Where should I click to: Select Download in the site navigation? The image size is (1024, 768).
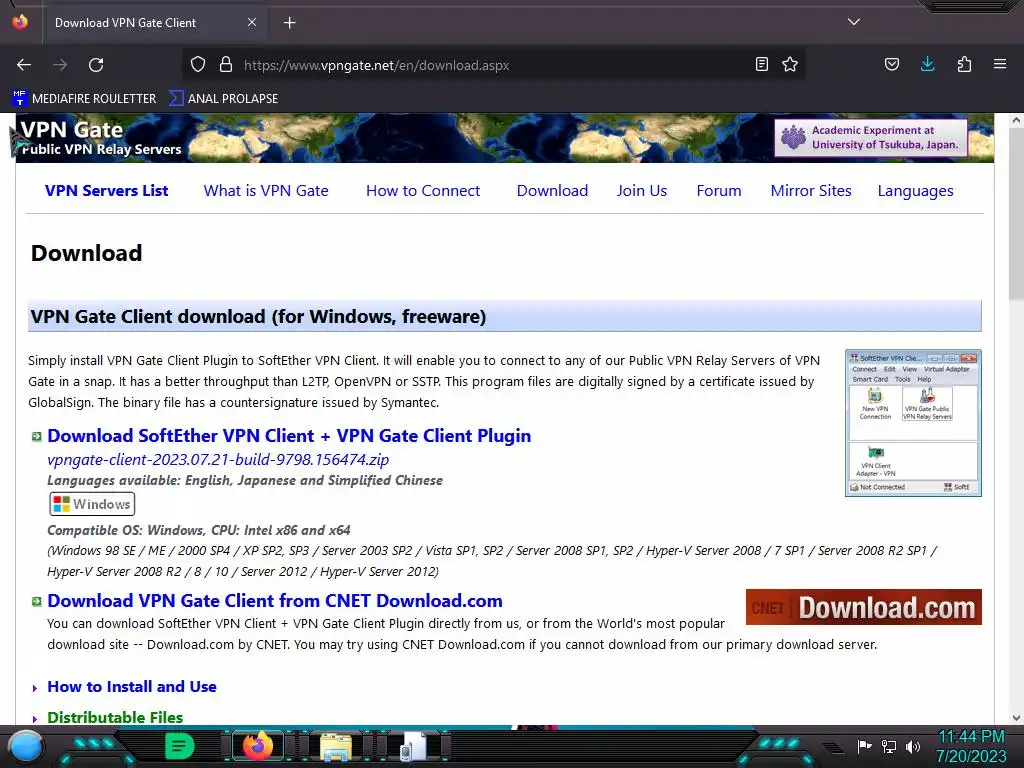pos(552,191)
